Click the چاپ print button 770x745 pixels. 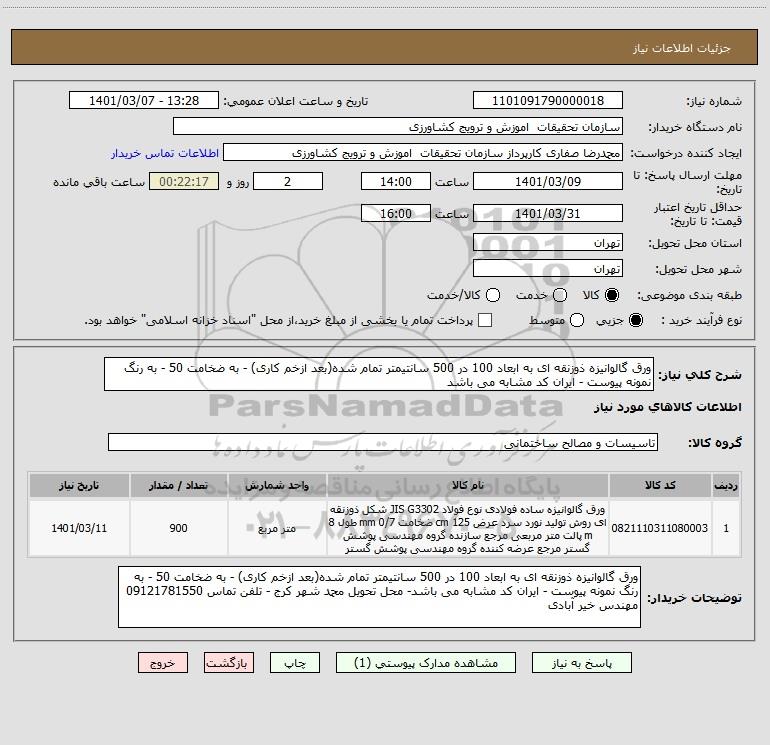[x=295, y=663]
